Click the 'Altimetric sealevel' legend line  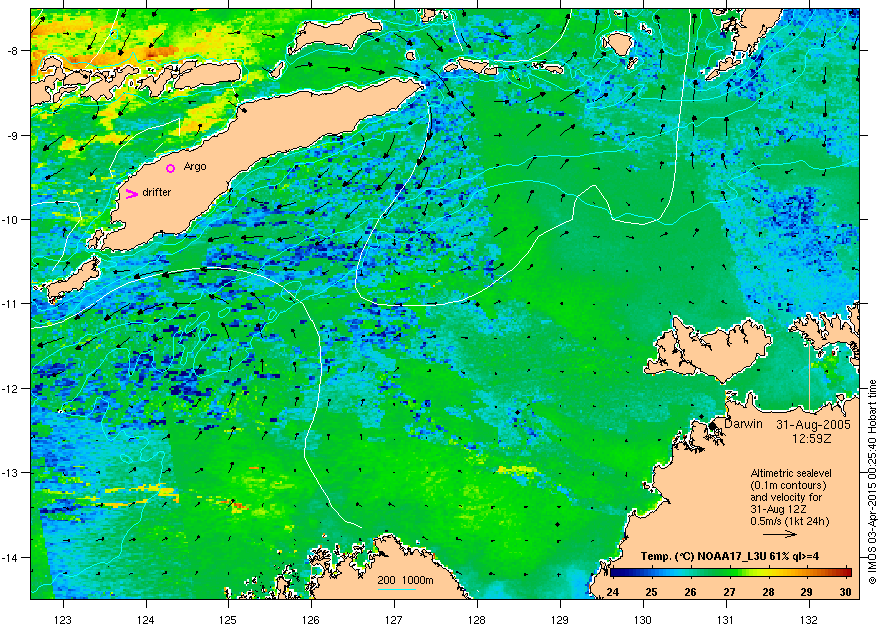(x=791, y=473)
